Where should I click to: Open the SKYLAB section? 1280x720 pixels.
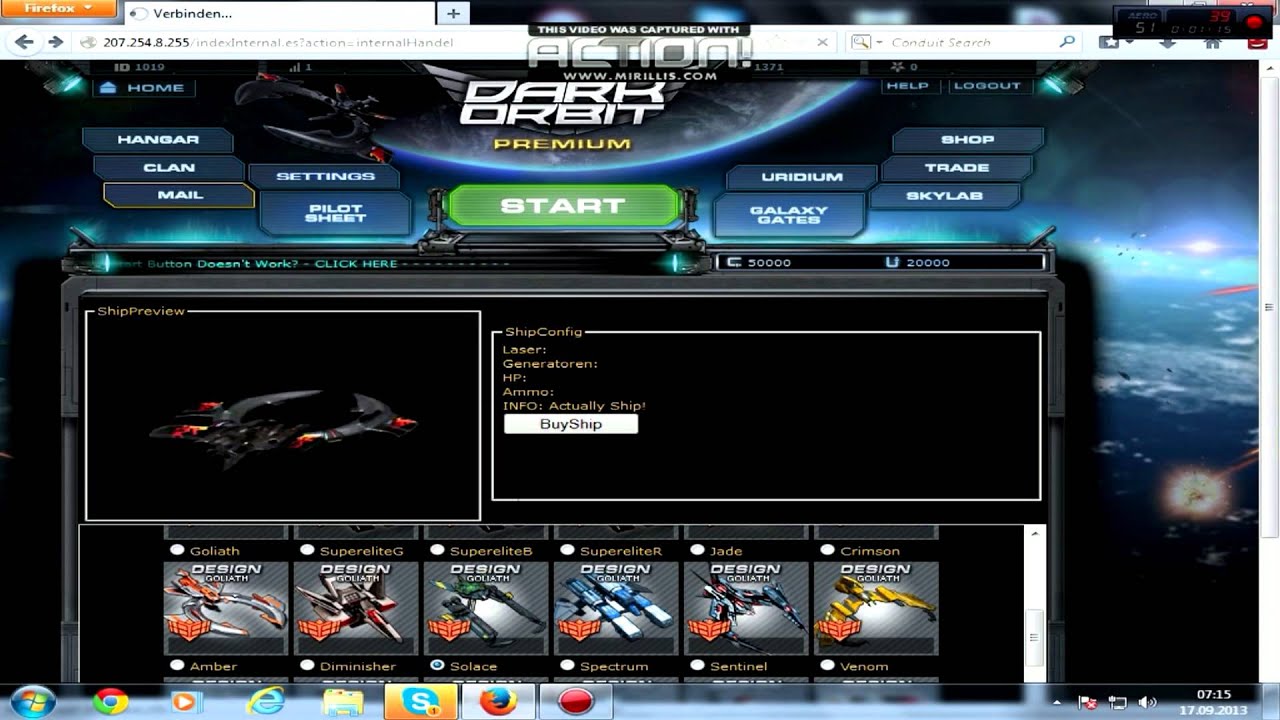pyautogui.click(x=945, y=196)
